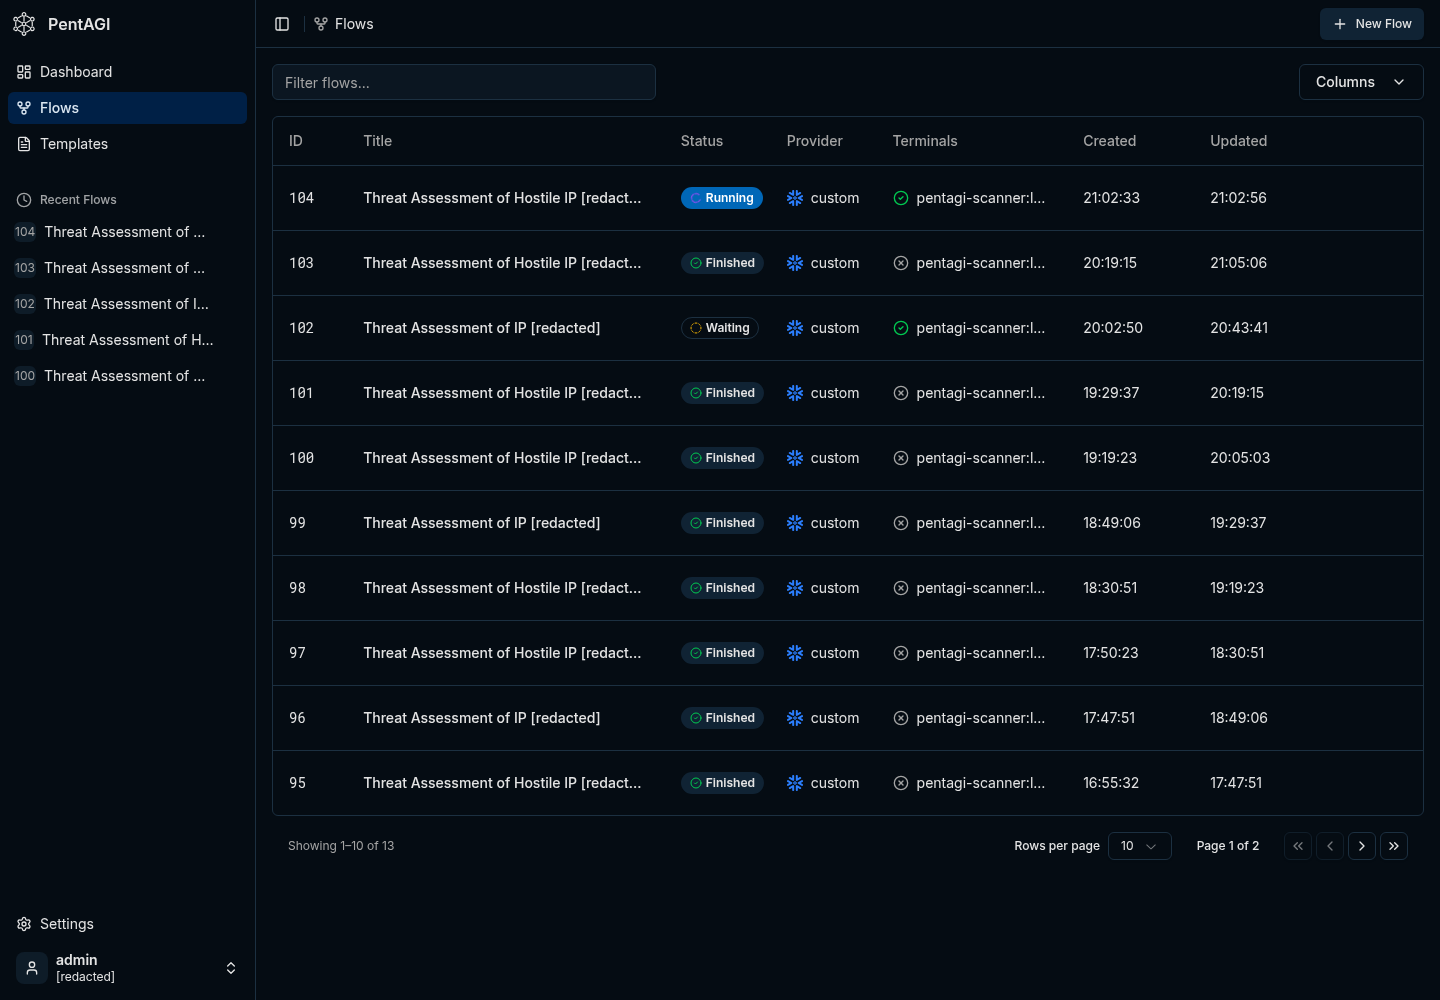
Task: Click created time 16:55:32
Action: (1111, 783)
